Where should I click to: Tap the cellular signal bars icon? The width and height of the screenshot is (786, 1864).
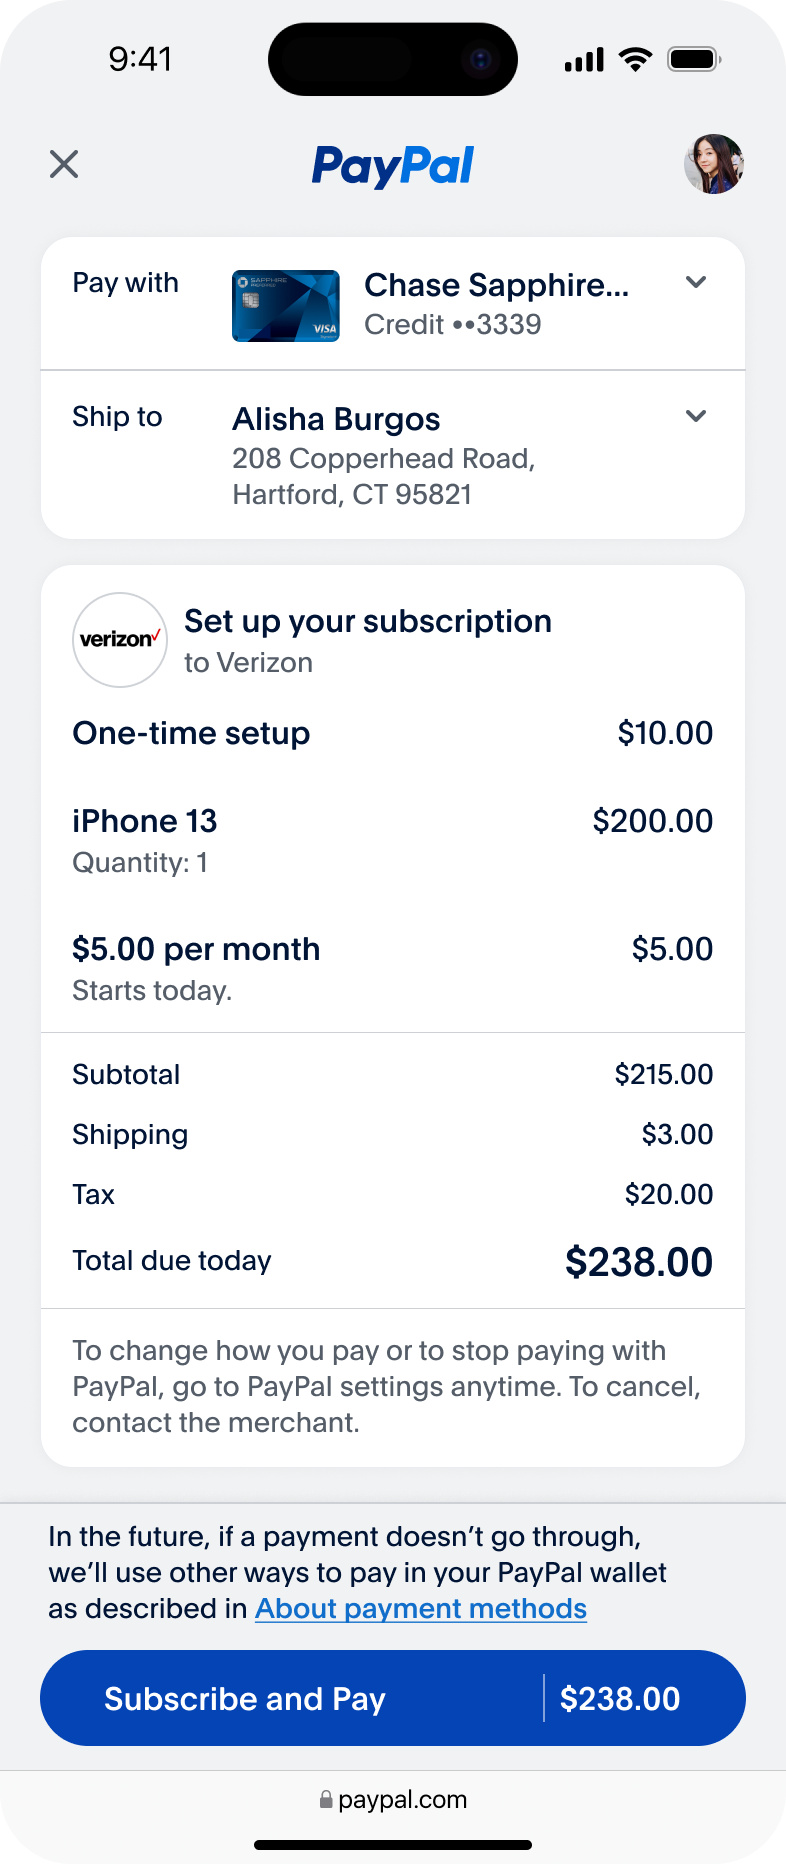click(584, 60)
